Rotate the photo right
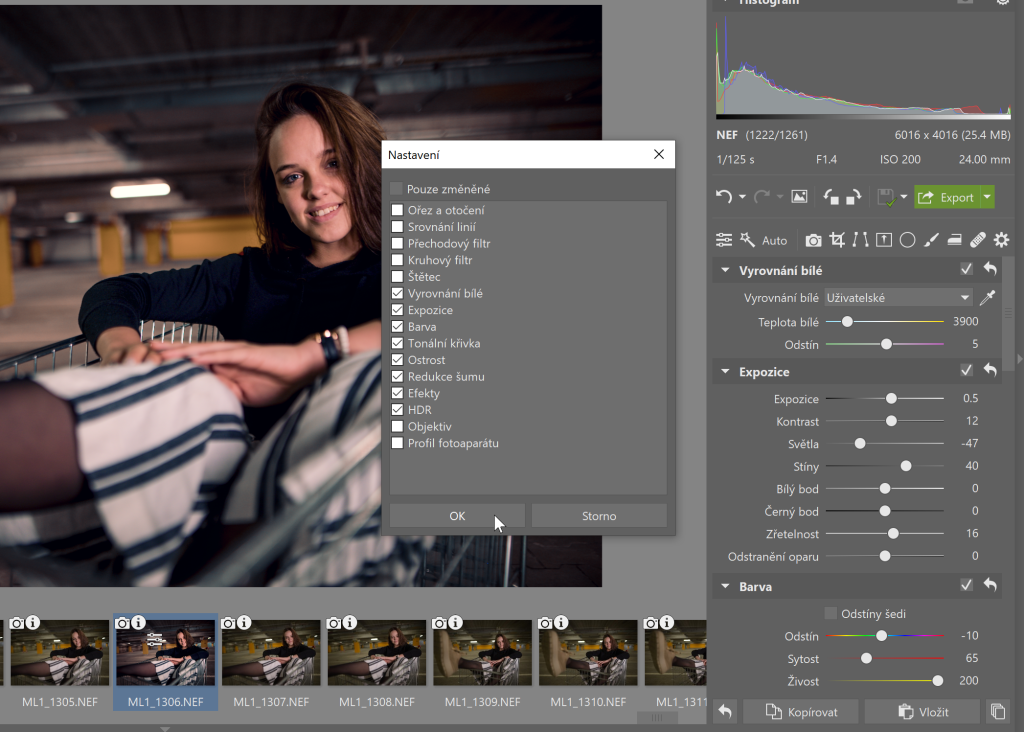The width and height of the screenshot is (1024, 732). [x=854, y=197]
